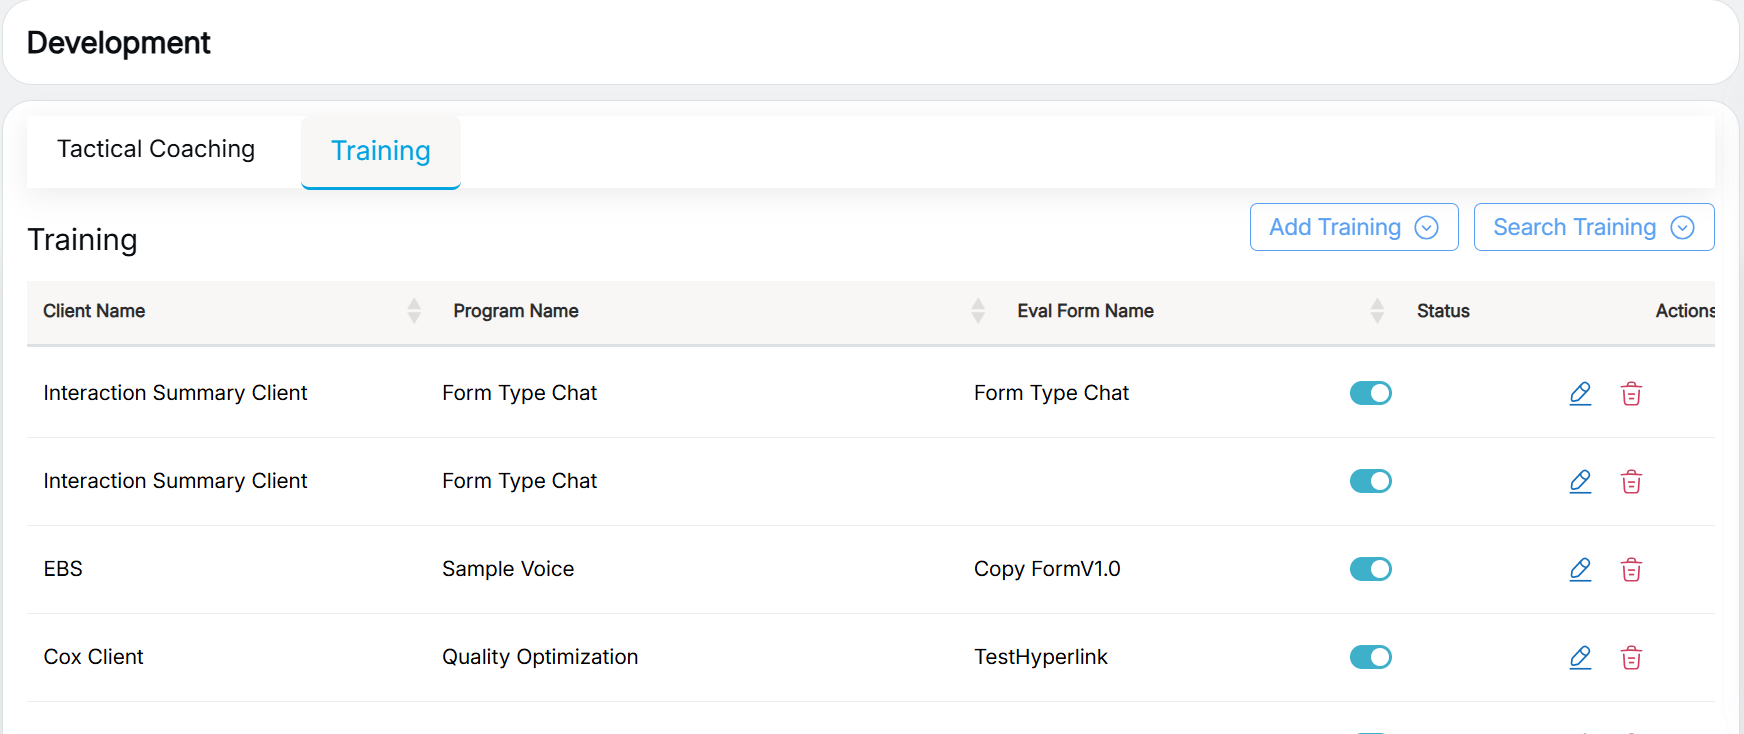Edit the second Interaction Summary Client row
The height and width of the screenshot is (734, 1744).
(1580, 481)
